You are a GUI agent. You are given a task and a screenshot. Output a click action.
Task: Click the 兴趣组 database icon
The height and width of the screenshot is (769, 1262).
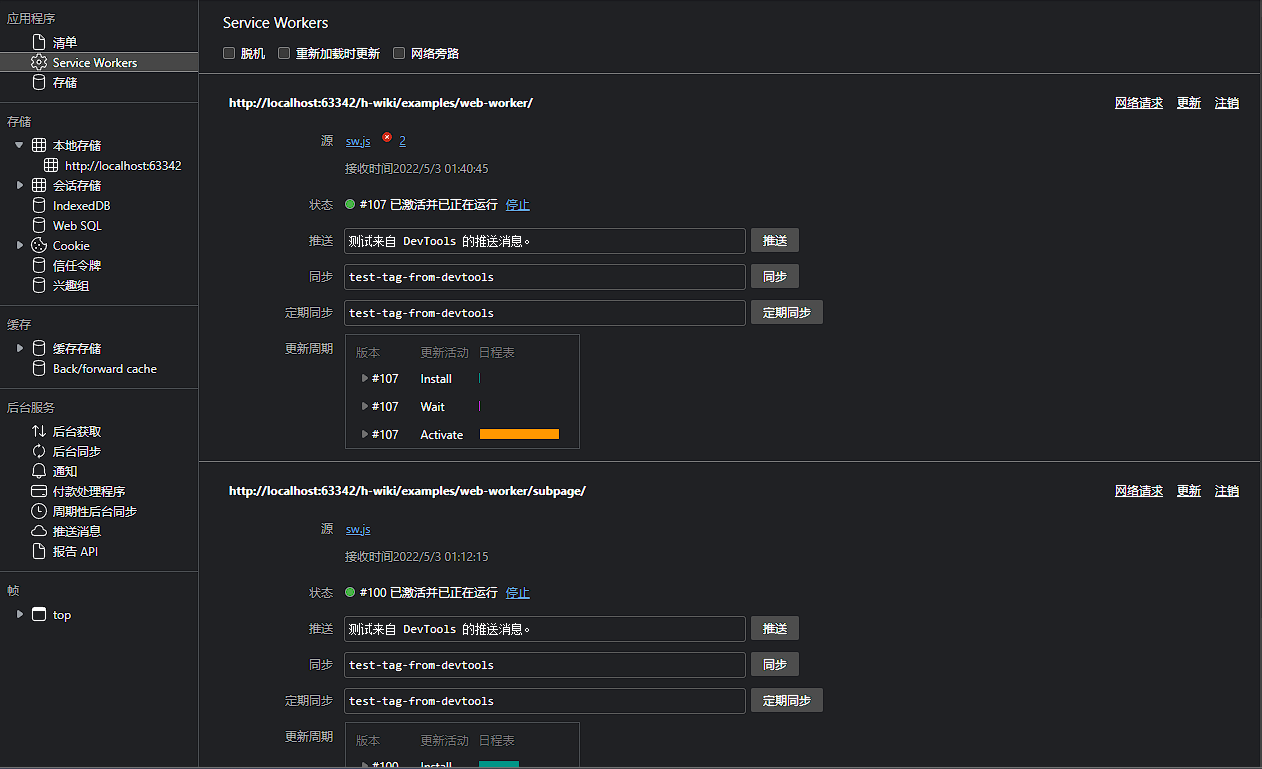[x=39, y=285]
